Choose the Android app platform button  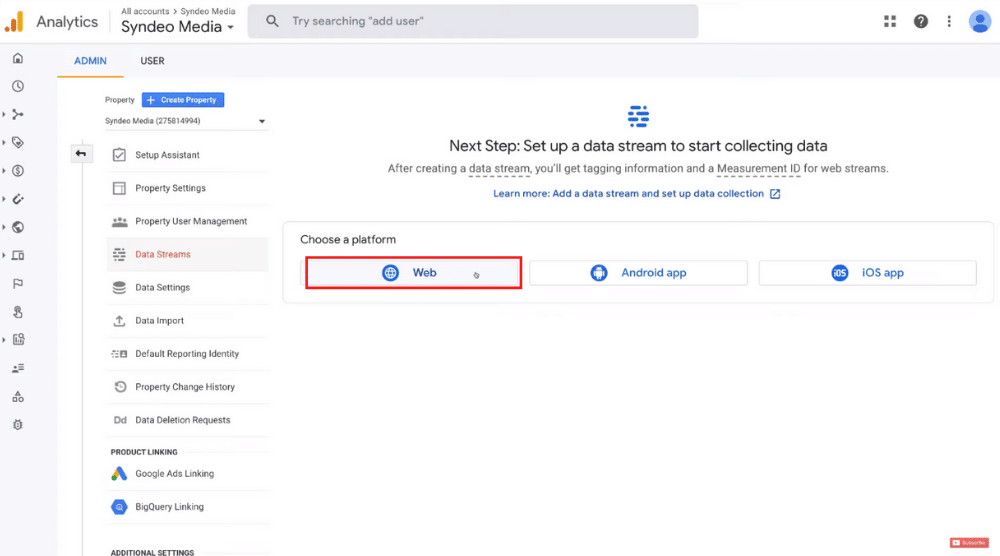[638, 273]
